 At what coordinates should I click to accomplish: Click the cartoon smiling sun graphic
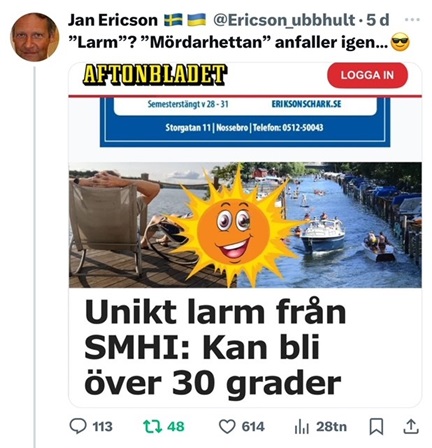233,228
